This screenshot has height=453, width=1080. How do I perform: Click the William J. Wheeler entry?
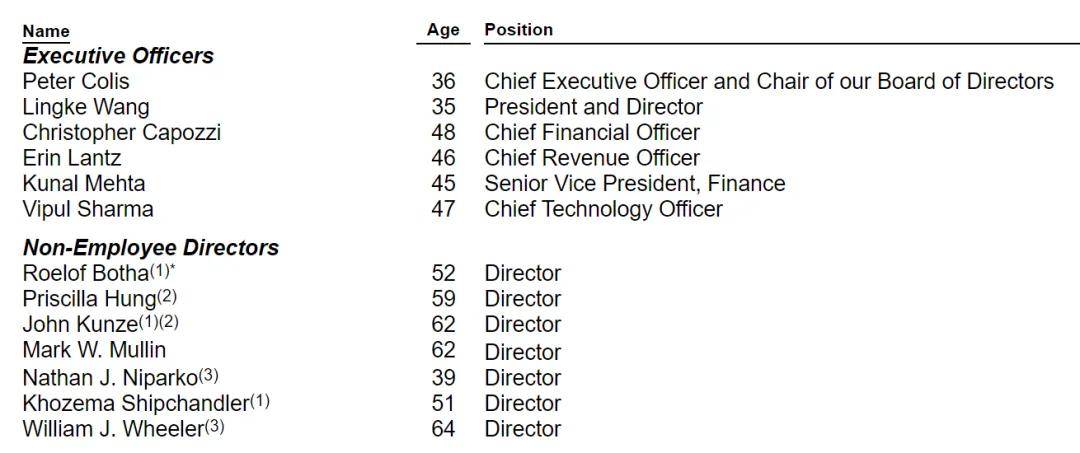tap(112, 429)
